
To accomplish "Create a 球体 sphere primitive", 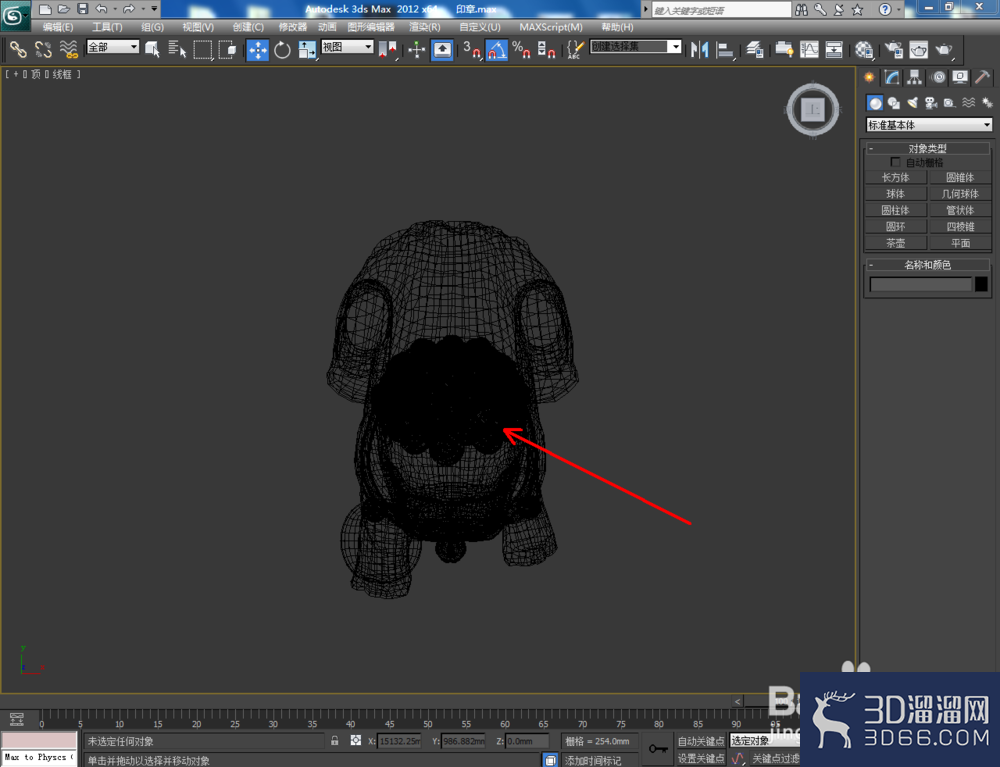I will tap(895, 194).
